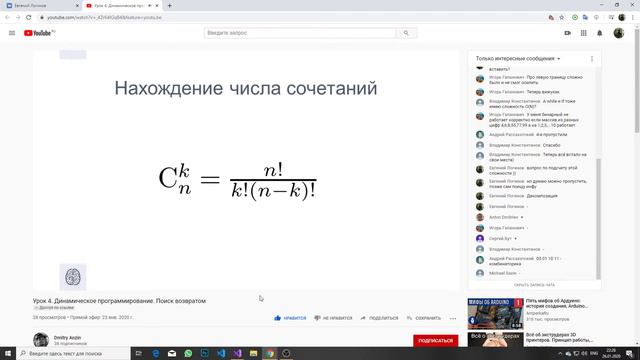Close the YouTube lesson tab
This screenshot has height=360, width=640.
click(x=157, y=6)
